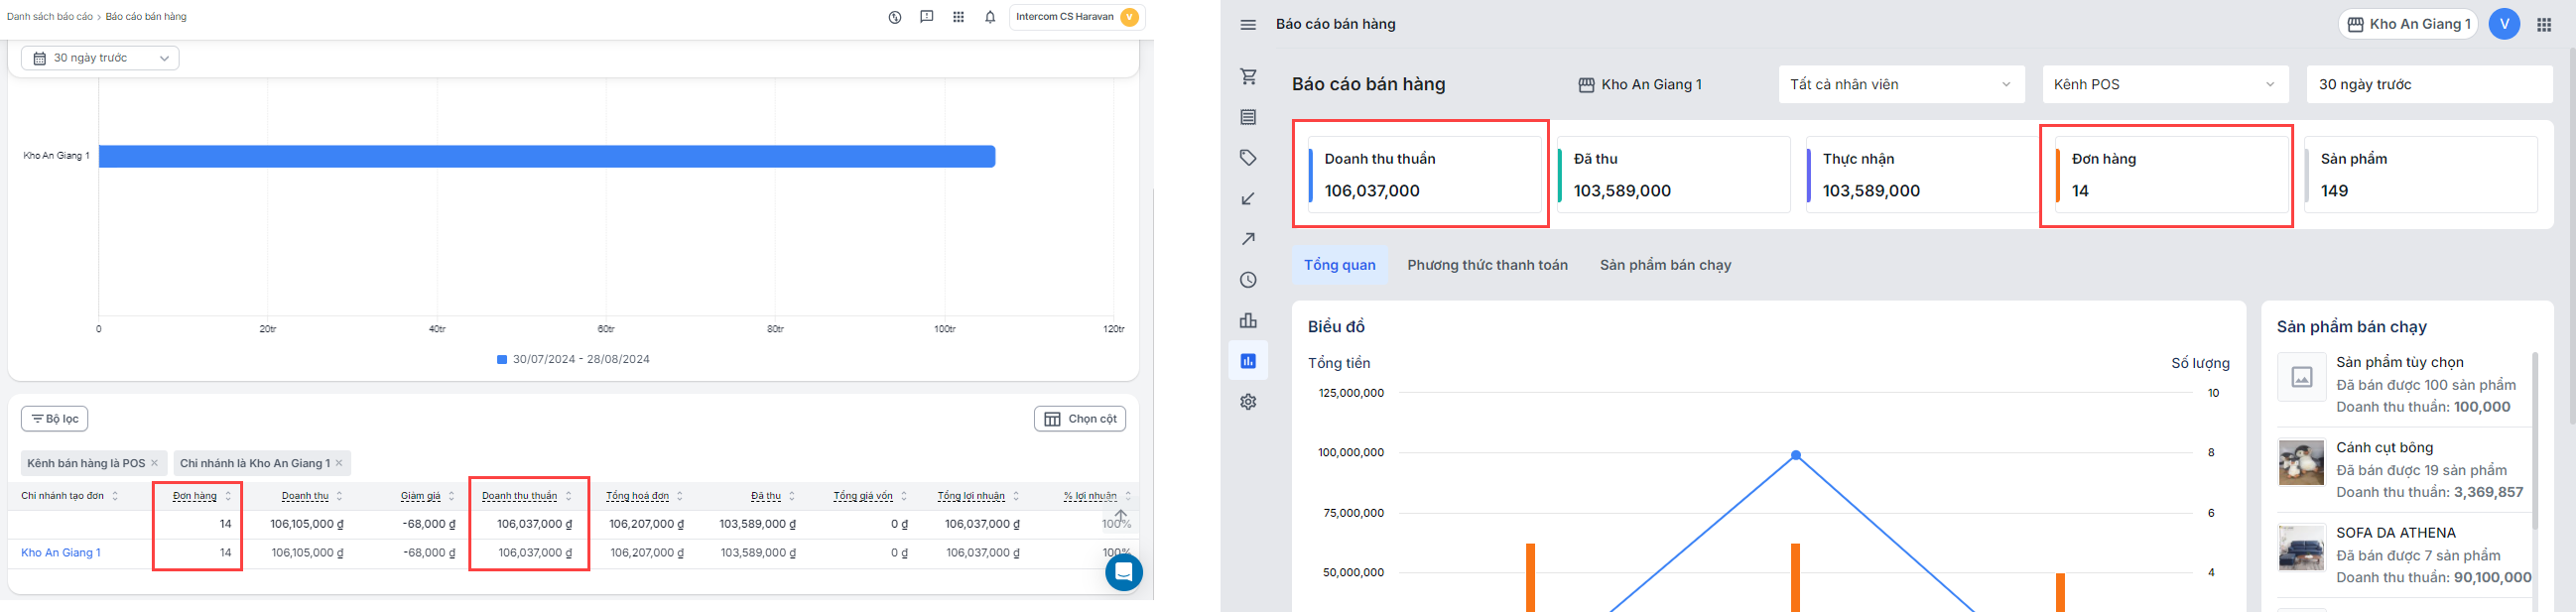
Task: Toggle the hamburger menu in POS header
Action: pos(1248,25)
